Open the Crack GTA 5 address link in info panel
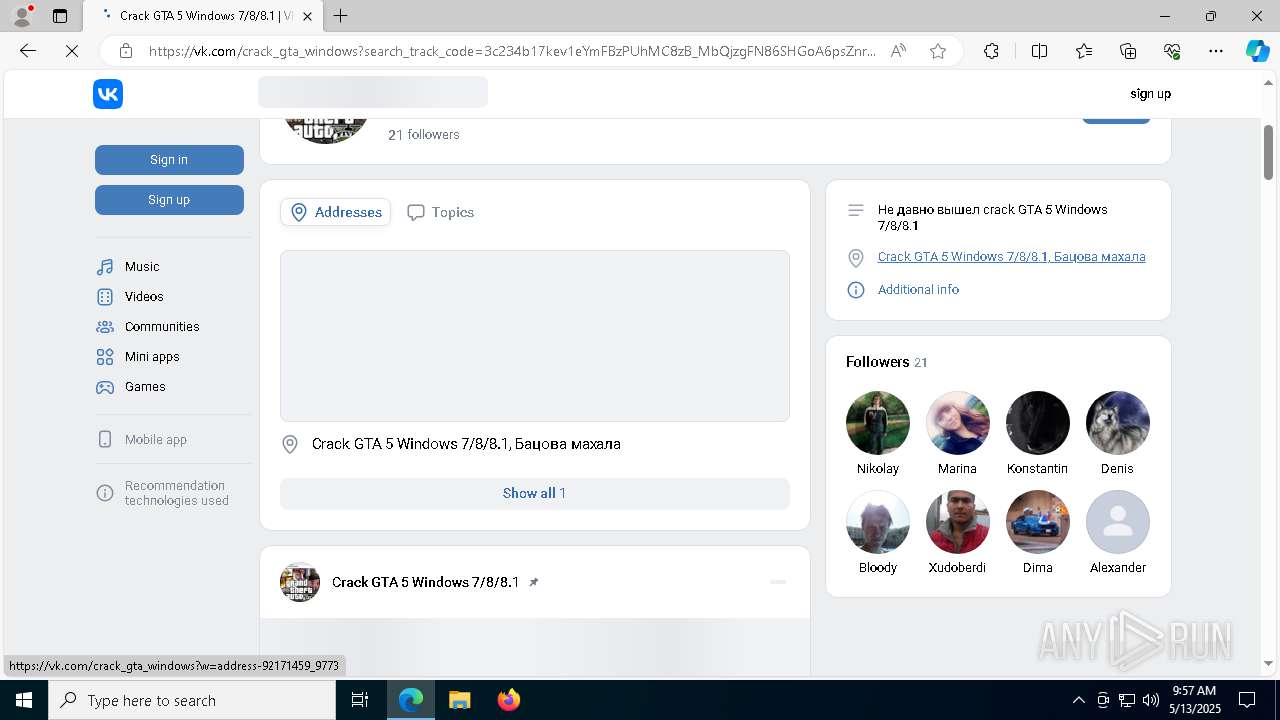1280x720 pixels. pyautogui.click(x=1011, y=257)
